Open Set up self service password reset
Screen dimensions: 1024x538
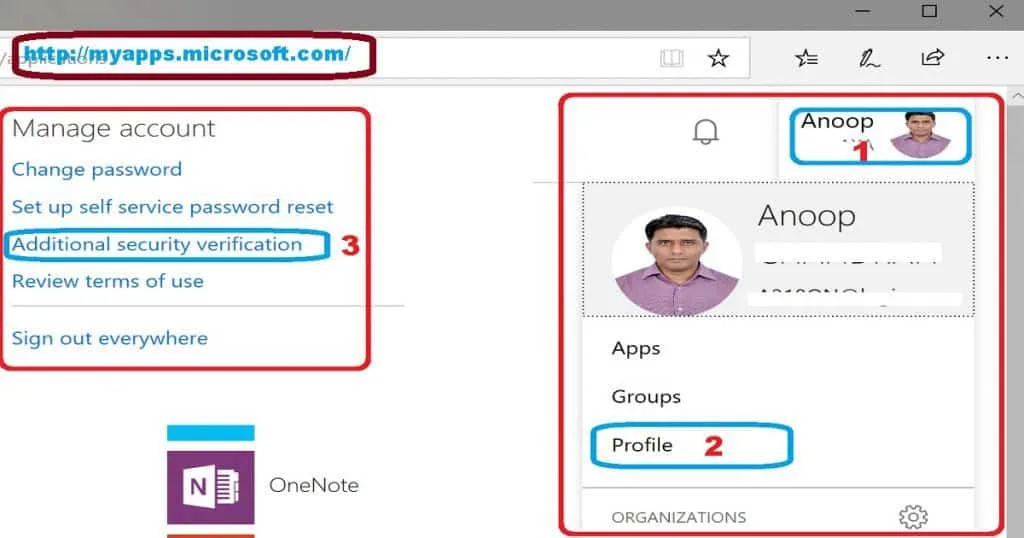tap(173, 207)
